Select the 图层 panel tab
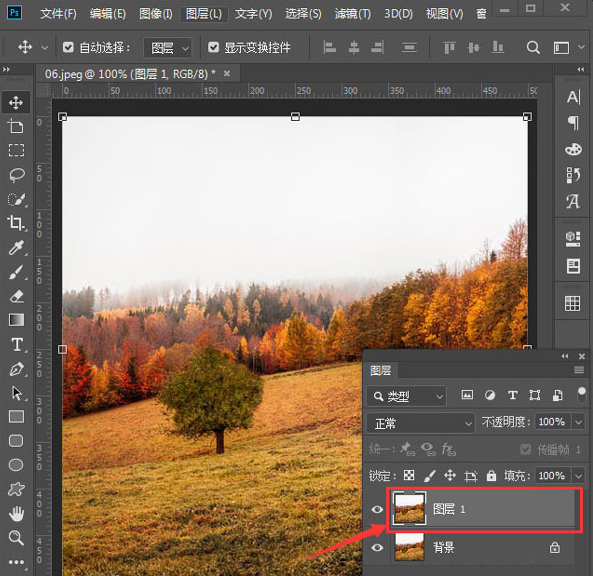 pos(380,371)
